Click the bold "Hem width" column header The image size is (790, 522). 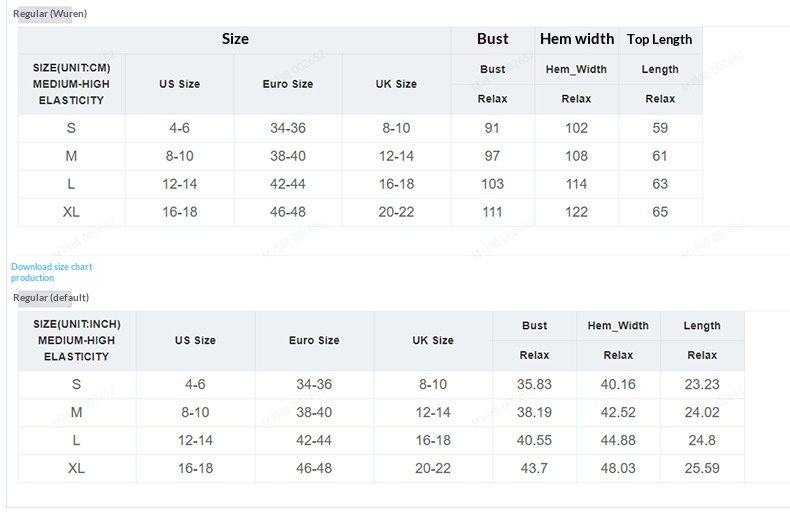[577, 39]
